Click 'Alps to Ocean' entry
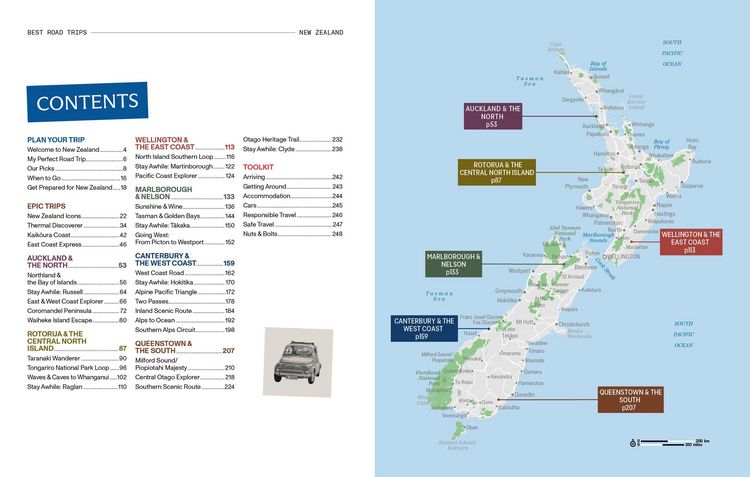 click(185, 320)
